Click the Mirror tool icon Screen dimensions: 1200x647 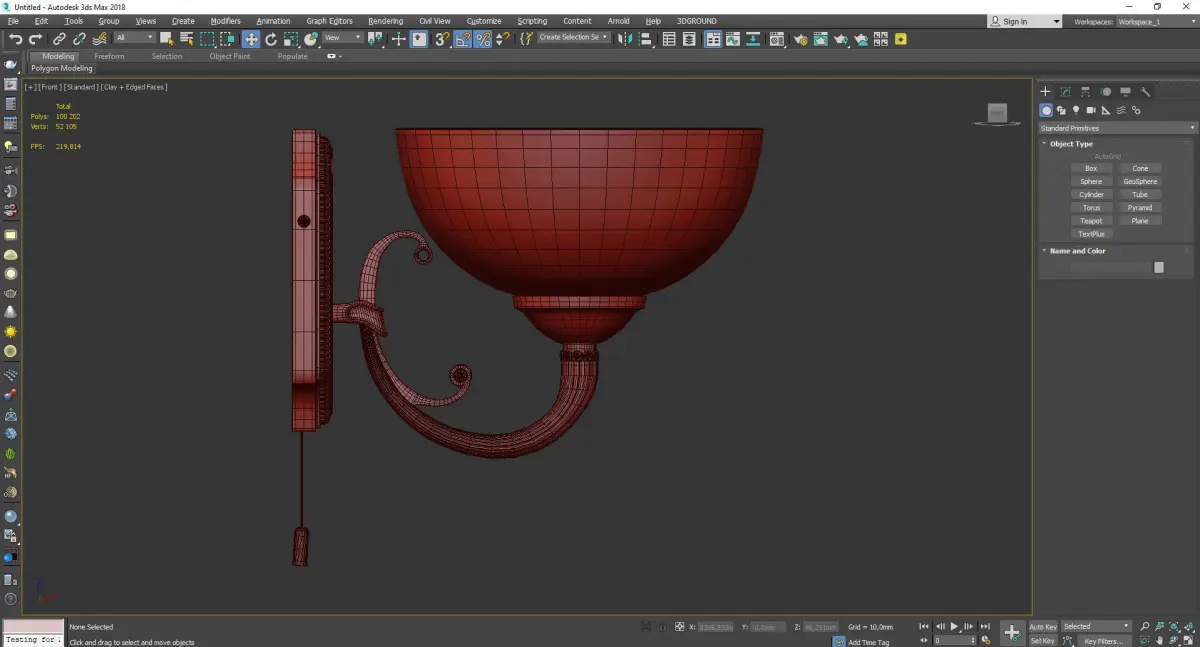point(624,39)
